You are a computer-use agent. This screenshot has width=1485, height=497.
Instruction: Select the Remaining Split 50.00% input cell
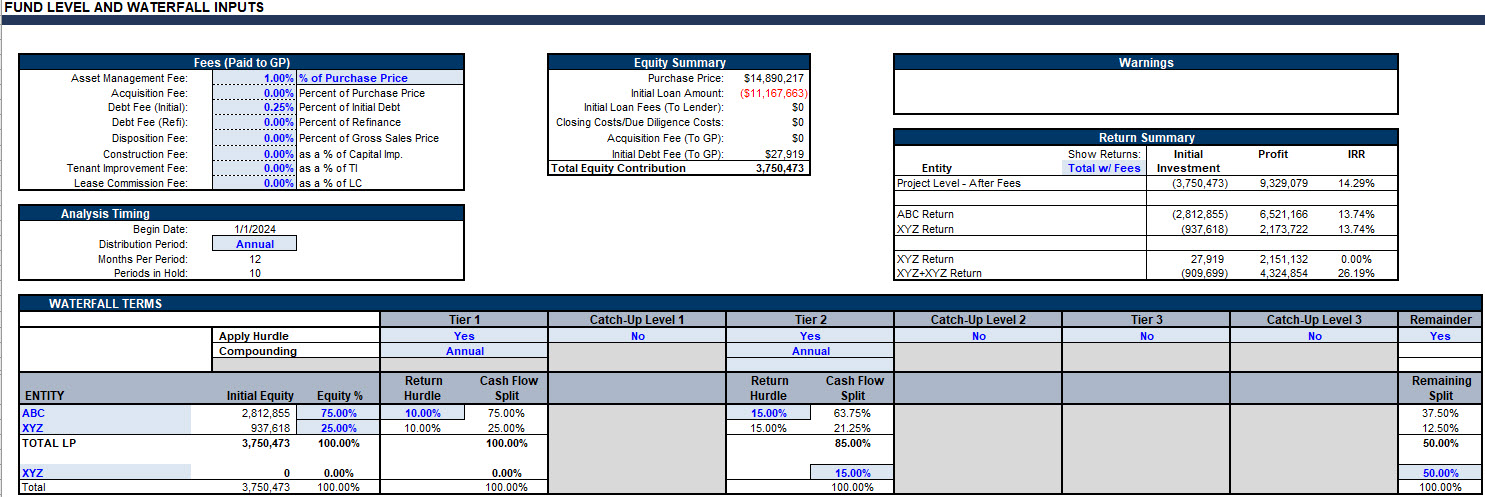pos(1440,473)
